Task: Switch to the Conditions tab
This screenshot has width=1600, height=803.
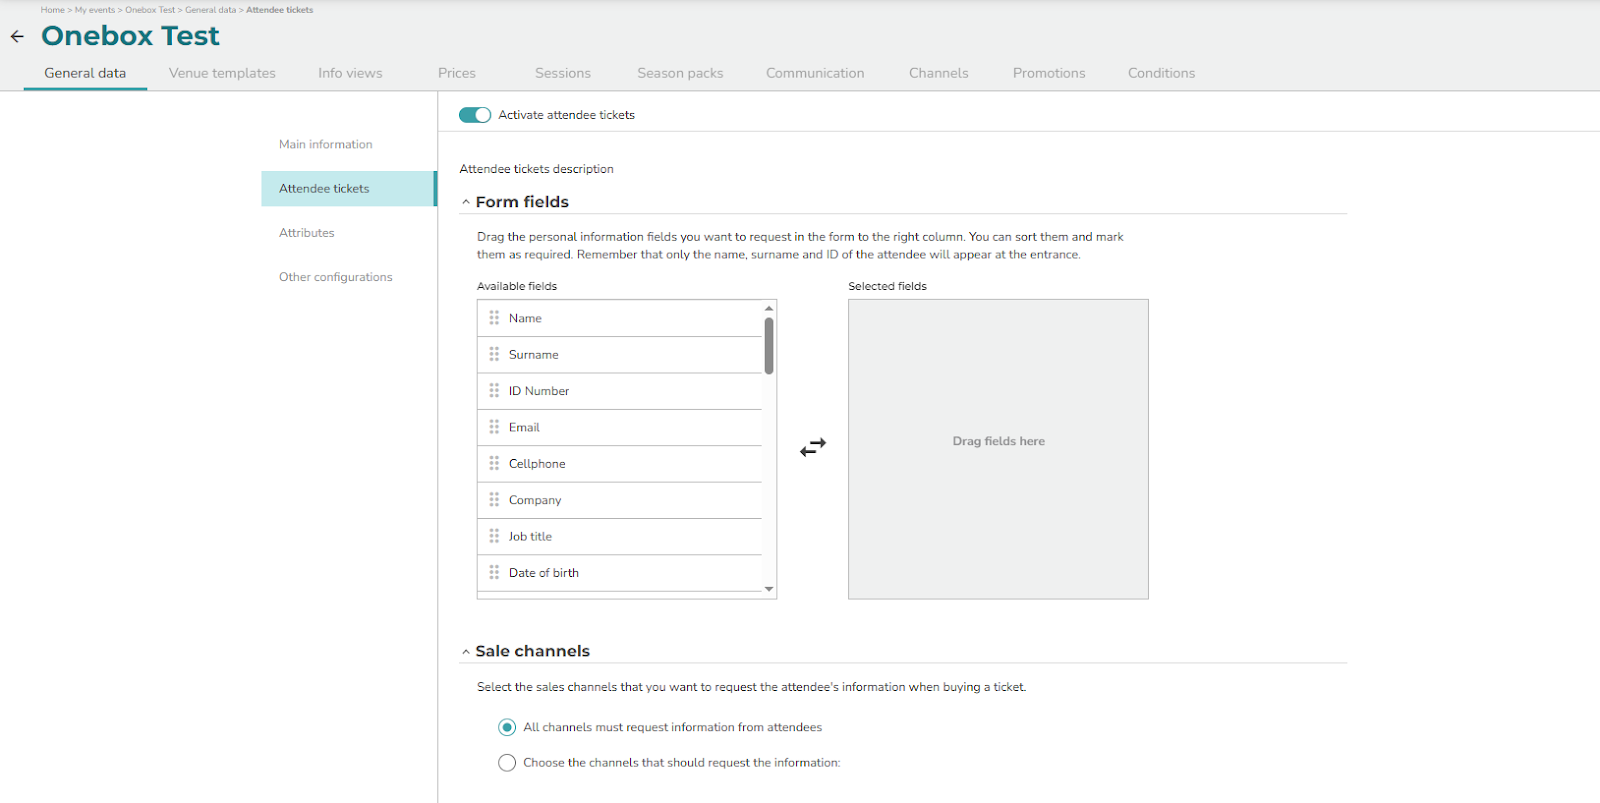Action: click(x=1161, y=73)
